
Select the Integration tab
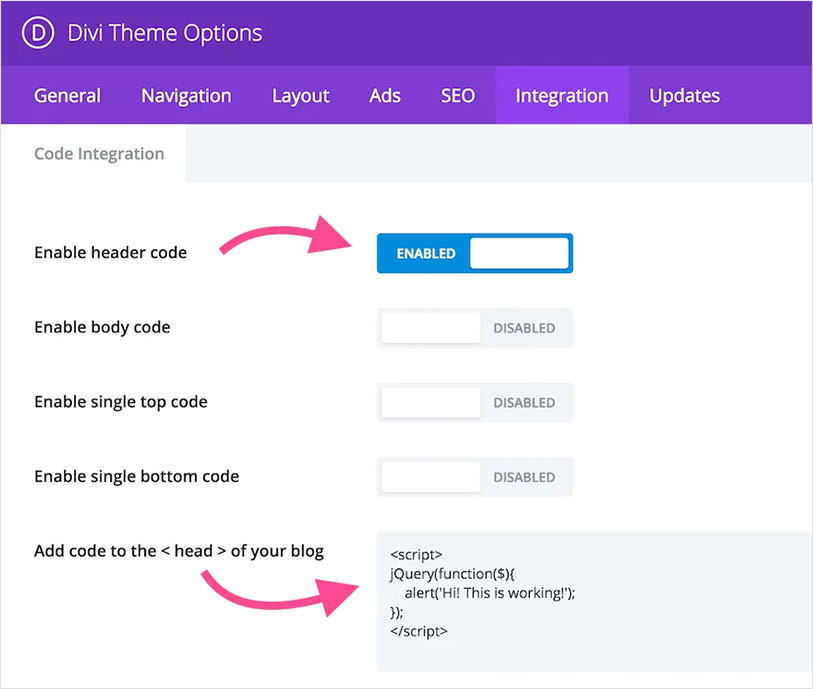(561, 95)
